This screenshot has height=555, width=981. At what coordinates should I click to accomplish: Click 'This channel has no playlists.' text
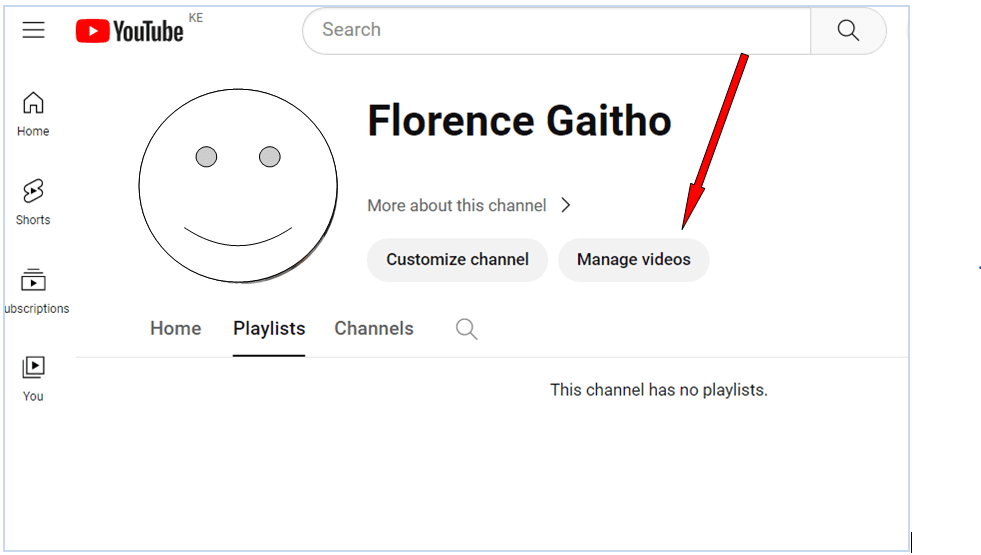tap(659, 390)
